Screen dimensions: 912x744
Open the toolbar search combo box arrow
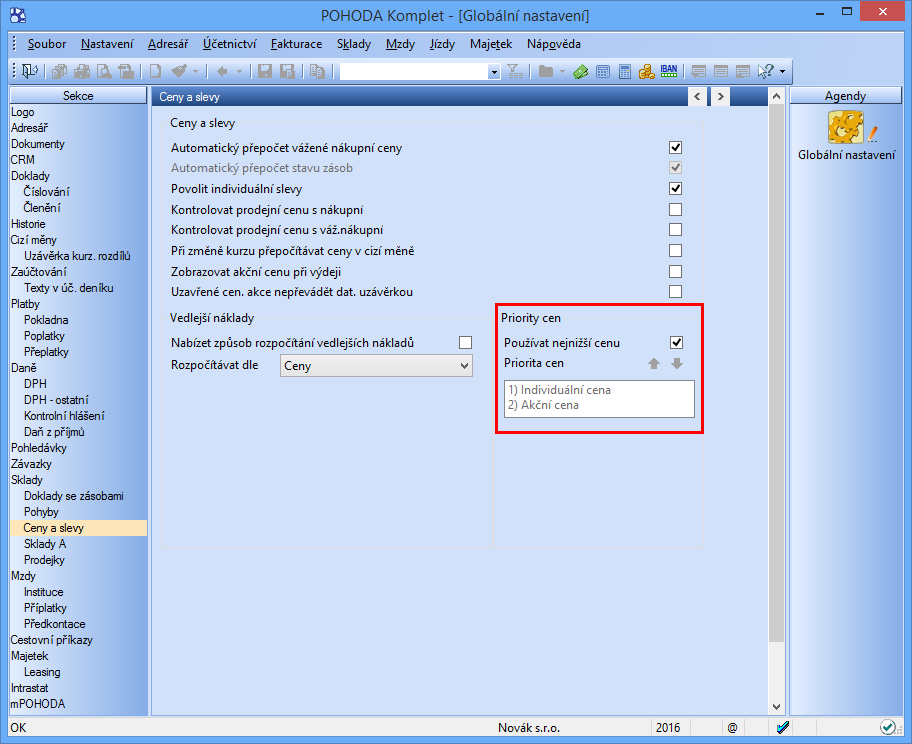[494, 72]
